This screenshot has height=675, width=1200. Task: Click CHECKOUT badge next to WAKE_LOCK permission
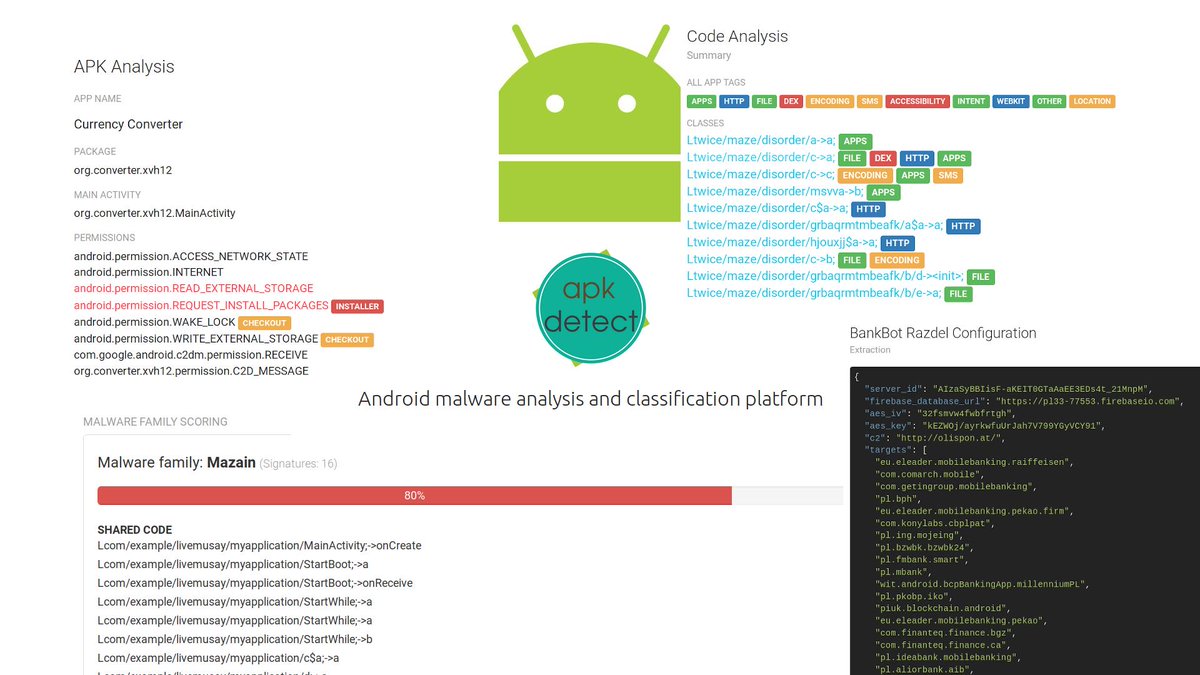tap(264, 323)
